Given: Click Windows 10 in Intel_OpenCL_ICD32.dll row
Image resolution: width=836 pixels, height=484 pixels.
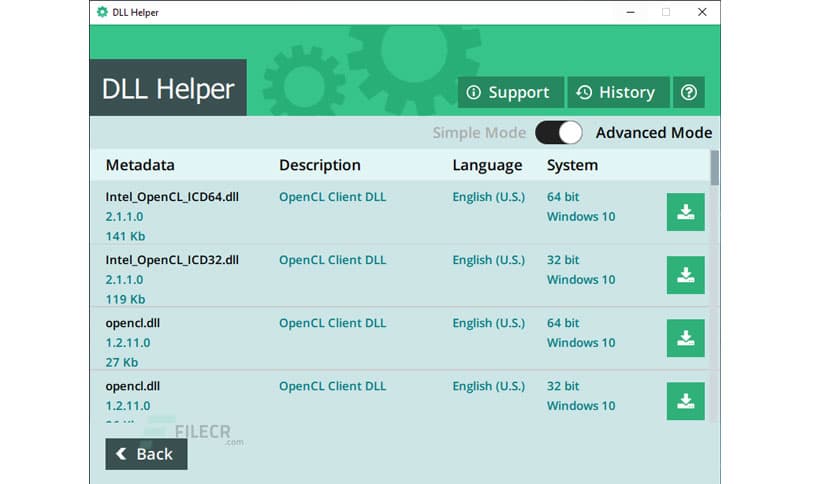Looking at the screenshot, I should pyautogui.click(x=581, y=279).
